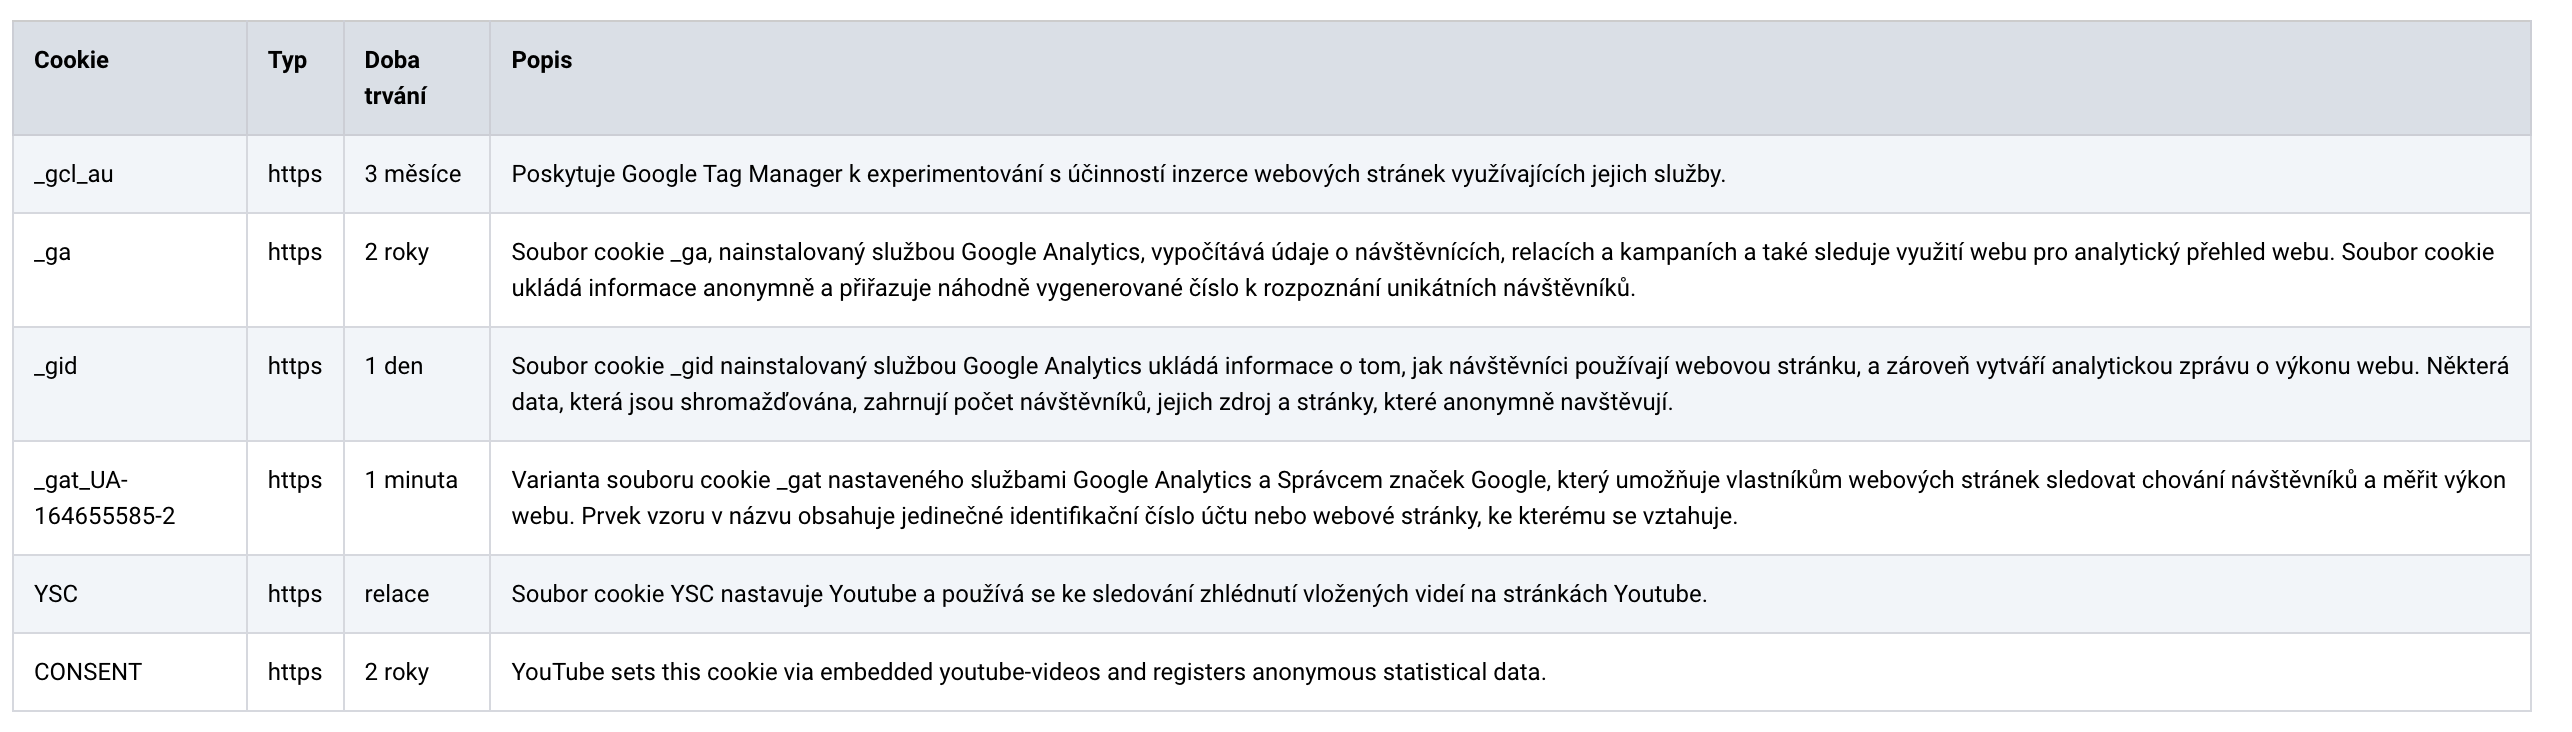Click the https type in the _gcl_au row
This screenshot has width=2572, height=732.
click(294, 174)
